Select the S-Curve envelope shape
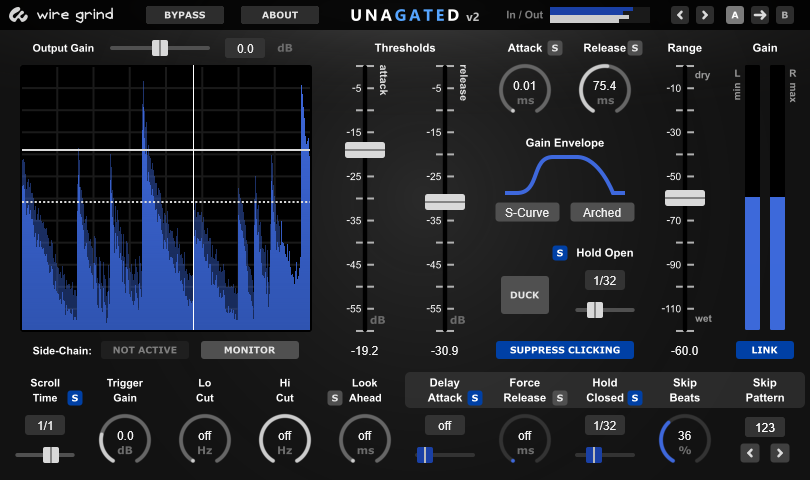This screenshot has height=480, width=810. [x=527, y=212]
